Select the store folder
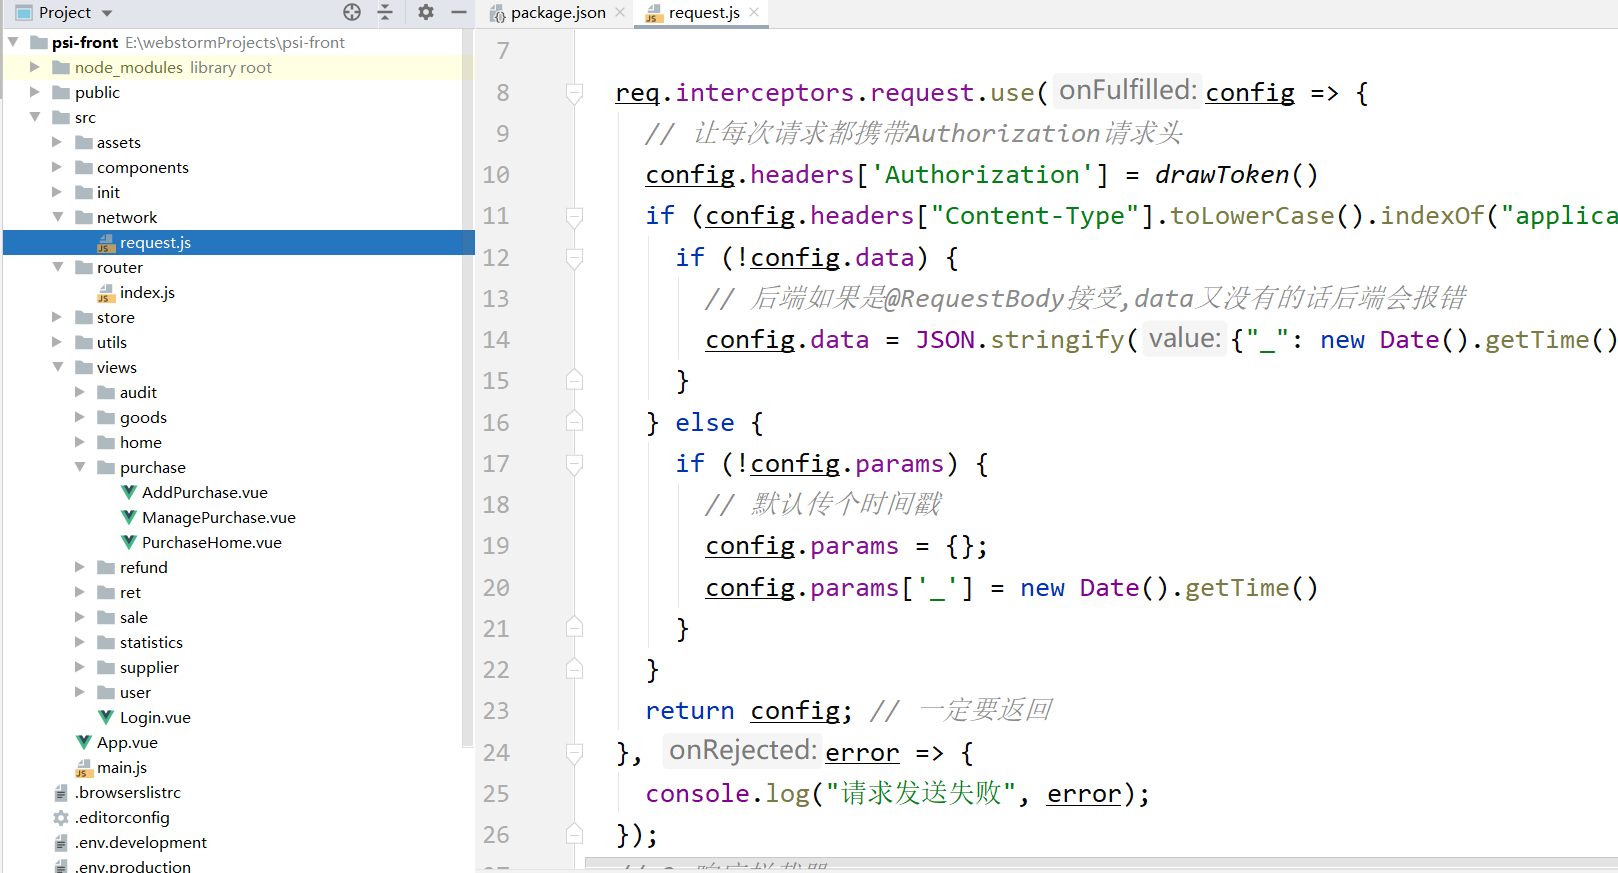 [115, 317]
